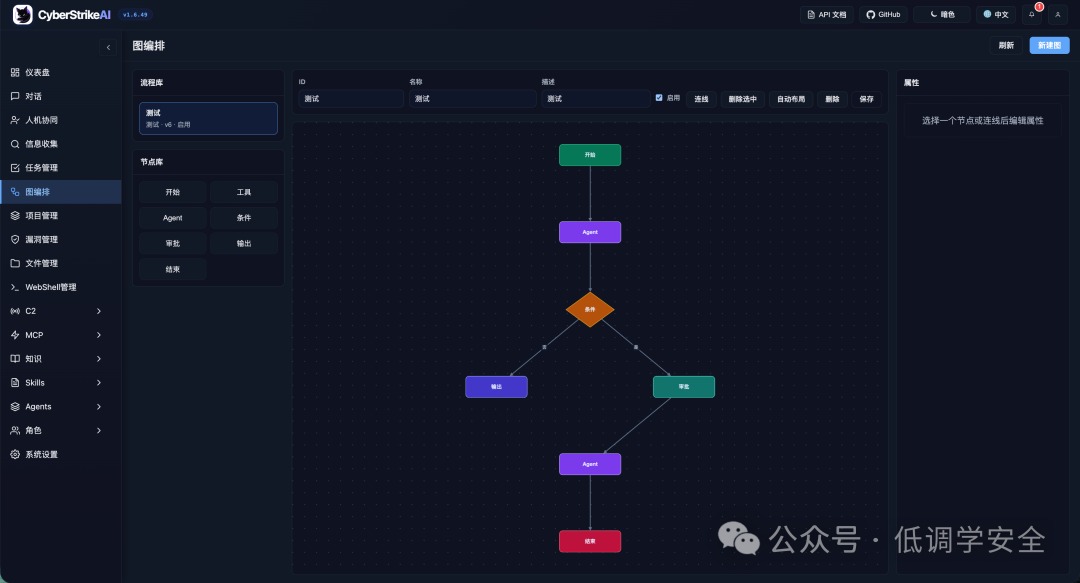1080x583 pixels.
Task: Open the notifications bell
Action: (1032, 14)
